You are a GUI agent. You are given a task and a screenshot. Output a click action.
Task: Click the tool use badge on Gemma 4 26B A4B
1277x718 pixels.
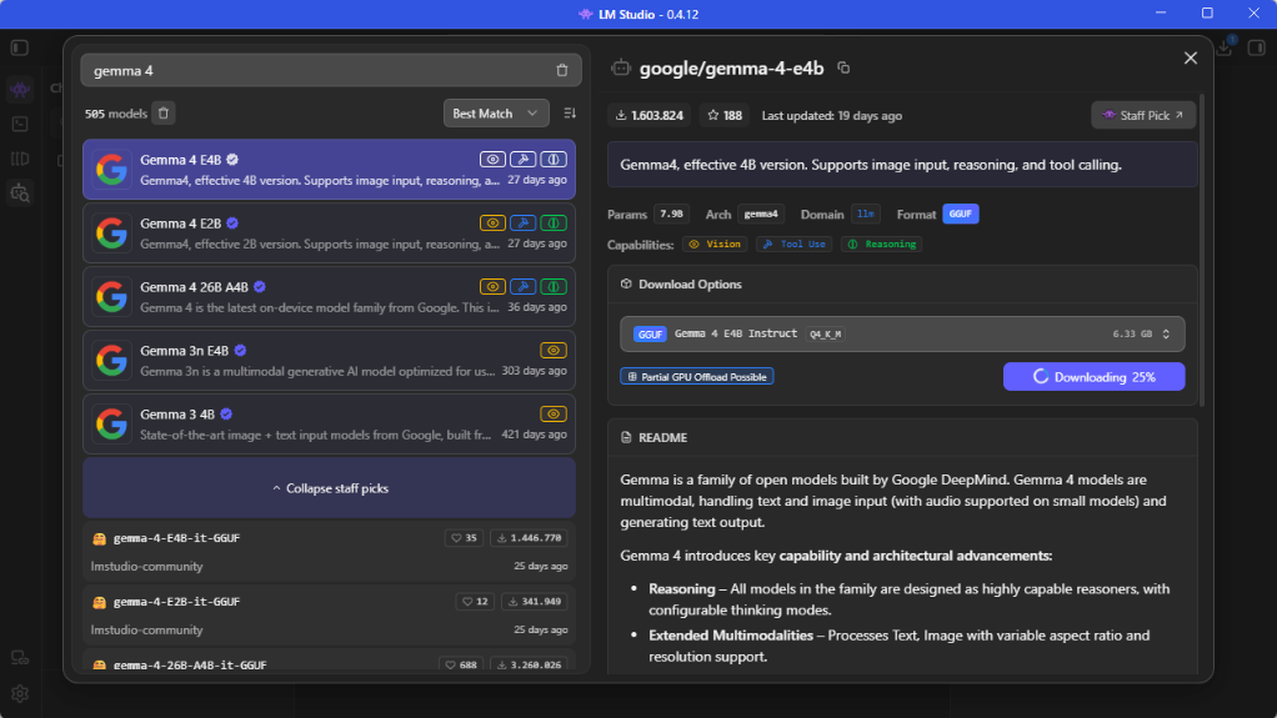tap(523, 287)
